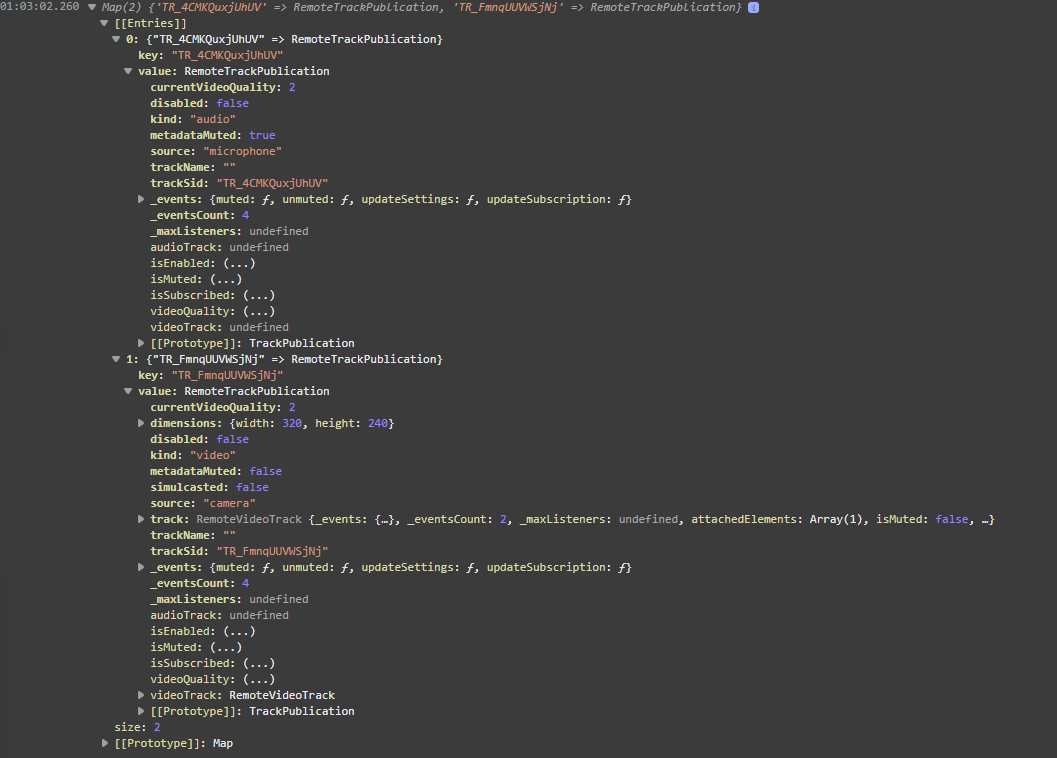Expand the dimensions object showing width and height
1057x758 pixels.
point(140,423)
